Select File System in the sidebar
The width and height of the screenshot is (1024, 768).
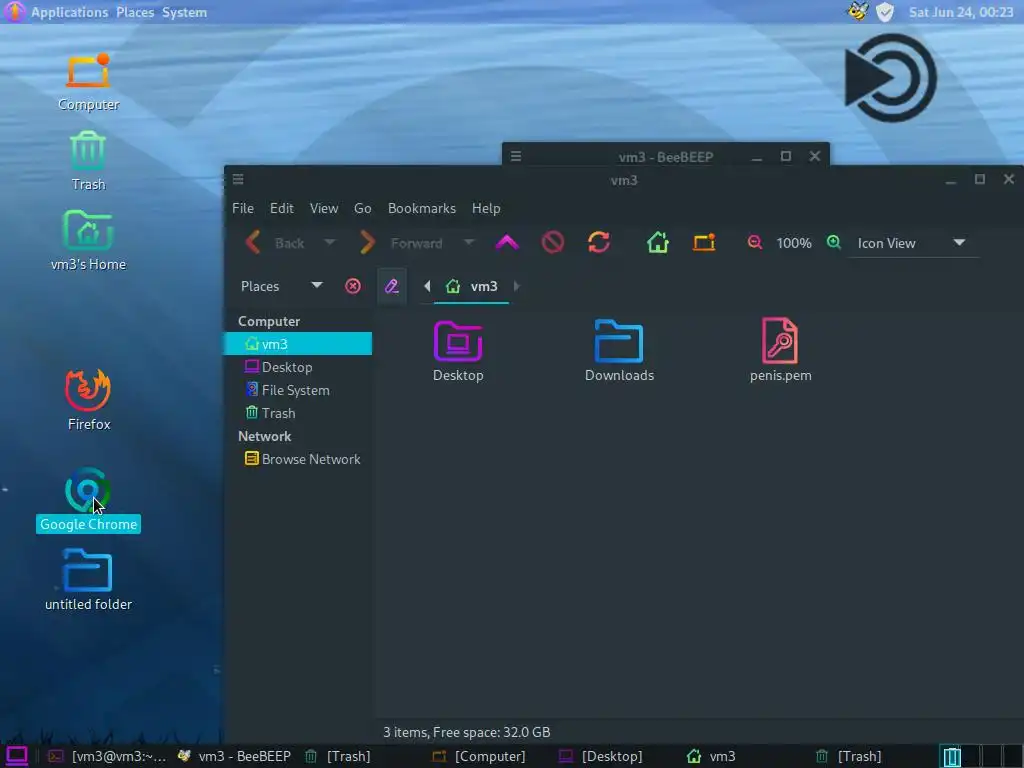(x=298, y=390)
